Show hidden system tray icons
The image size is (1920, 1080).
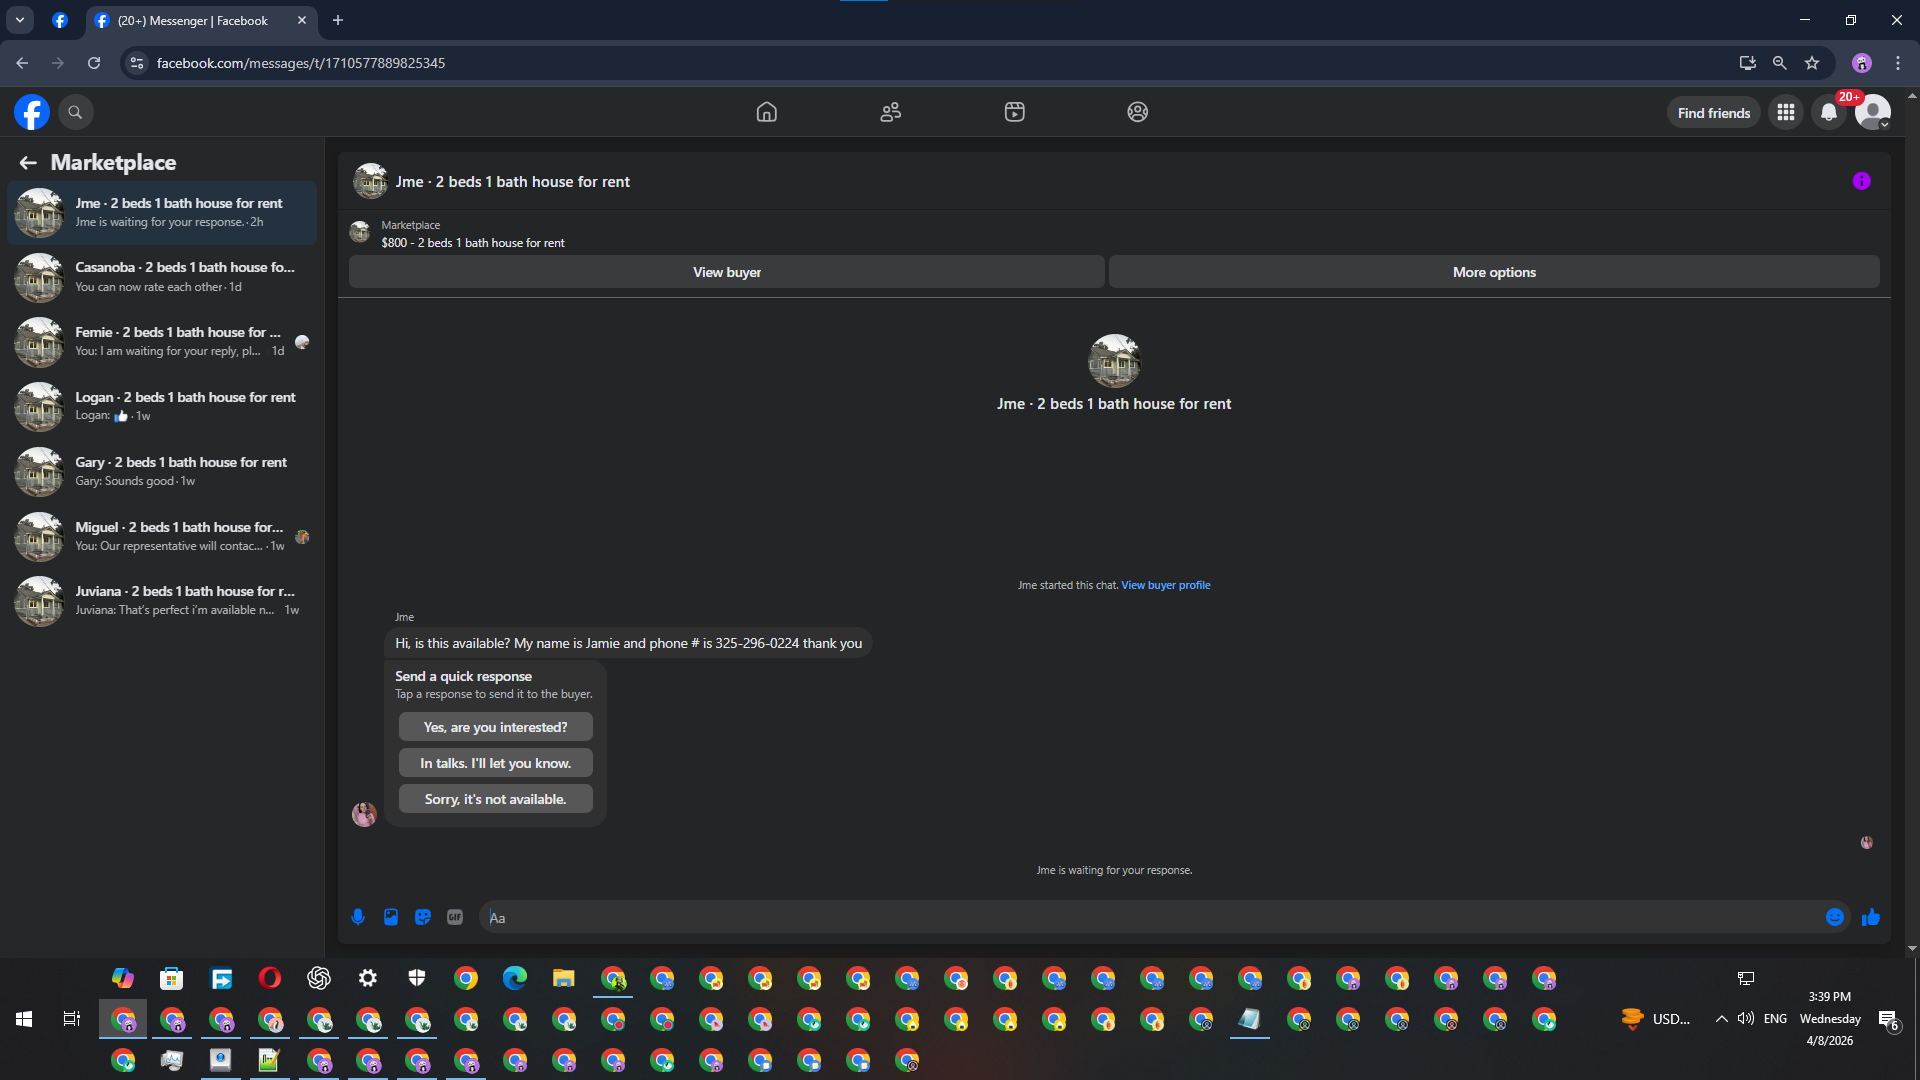click(1721, 1019)
